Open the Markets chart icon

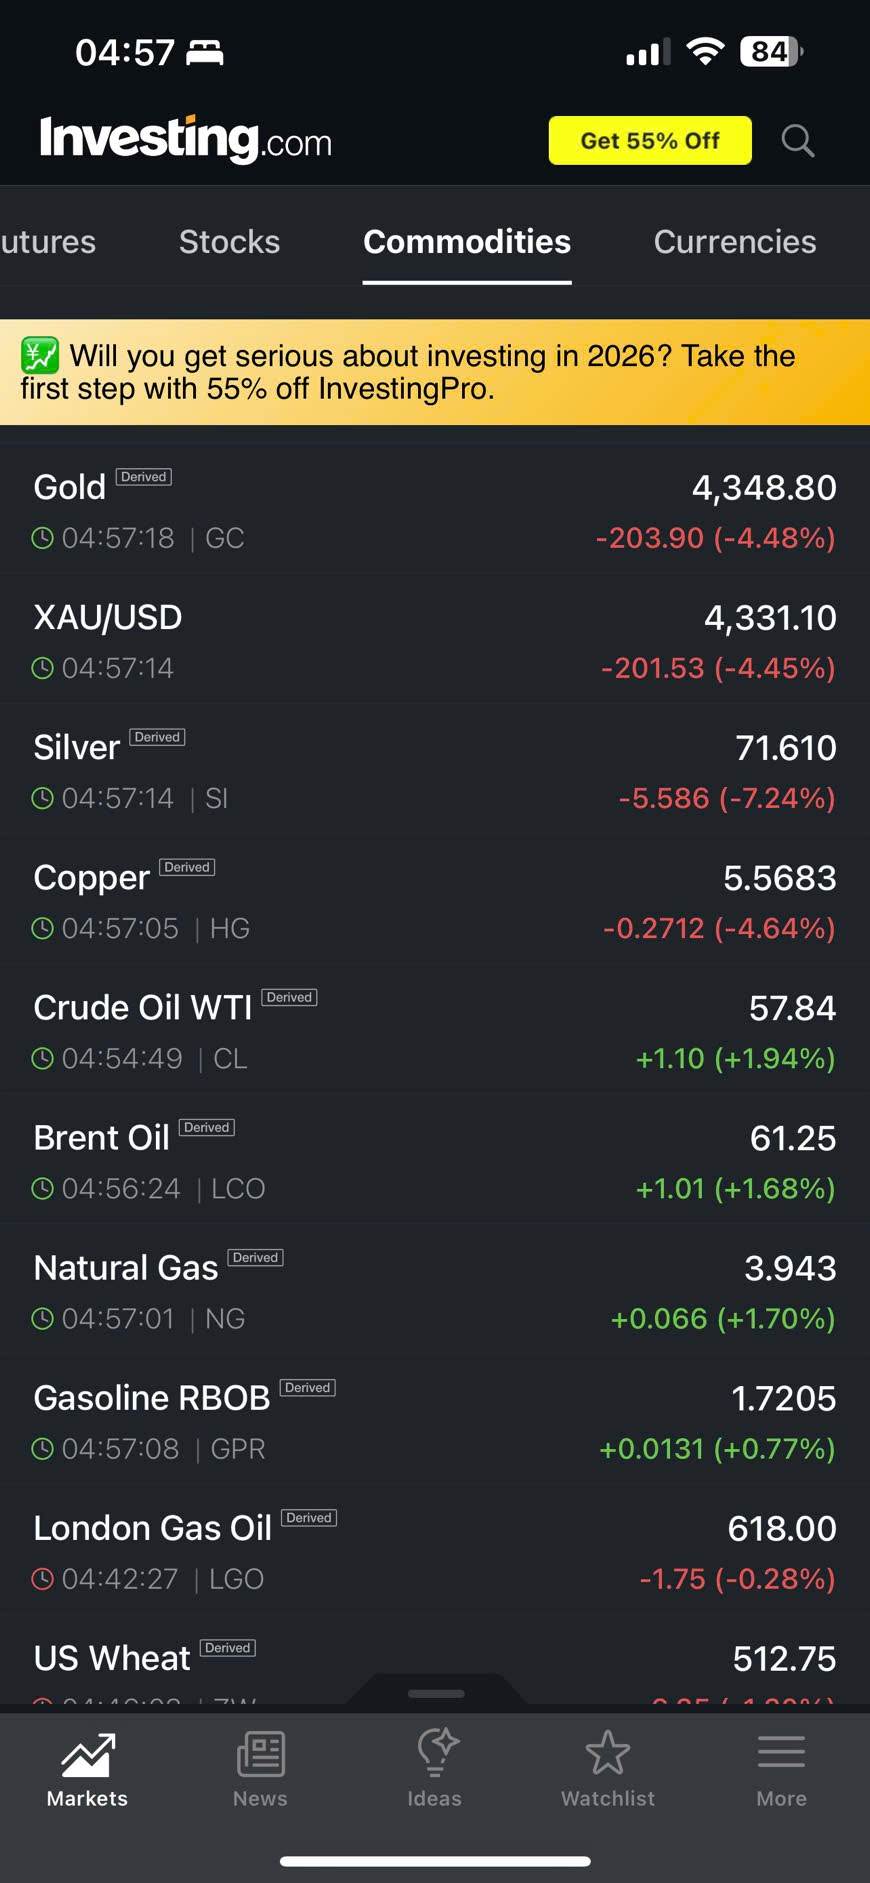pos(87,1754)
